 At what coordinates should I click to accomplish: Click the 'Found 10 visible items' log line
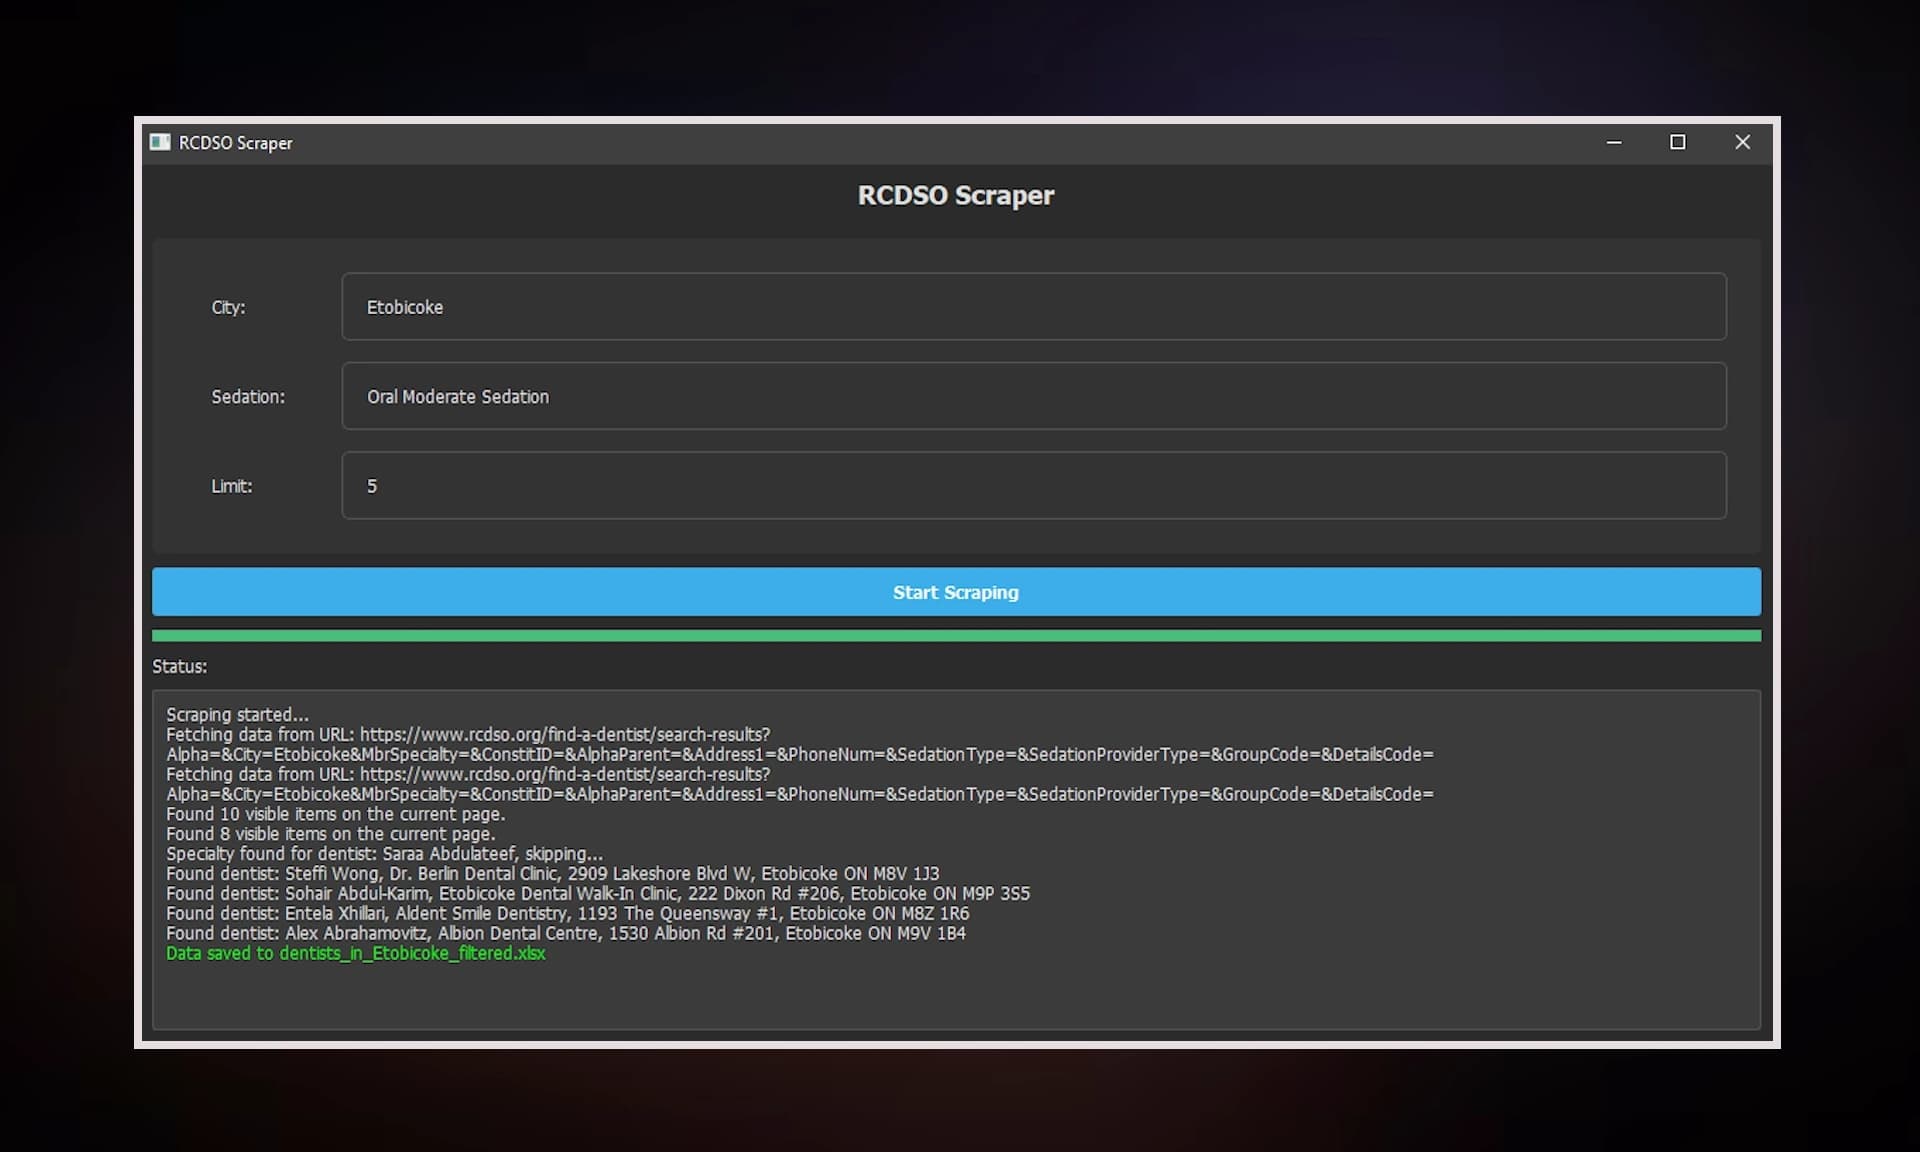tap(336, 814)
